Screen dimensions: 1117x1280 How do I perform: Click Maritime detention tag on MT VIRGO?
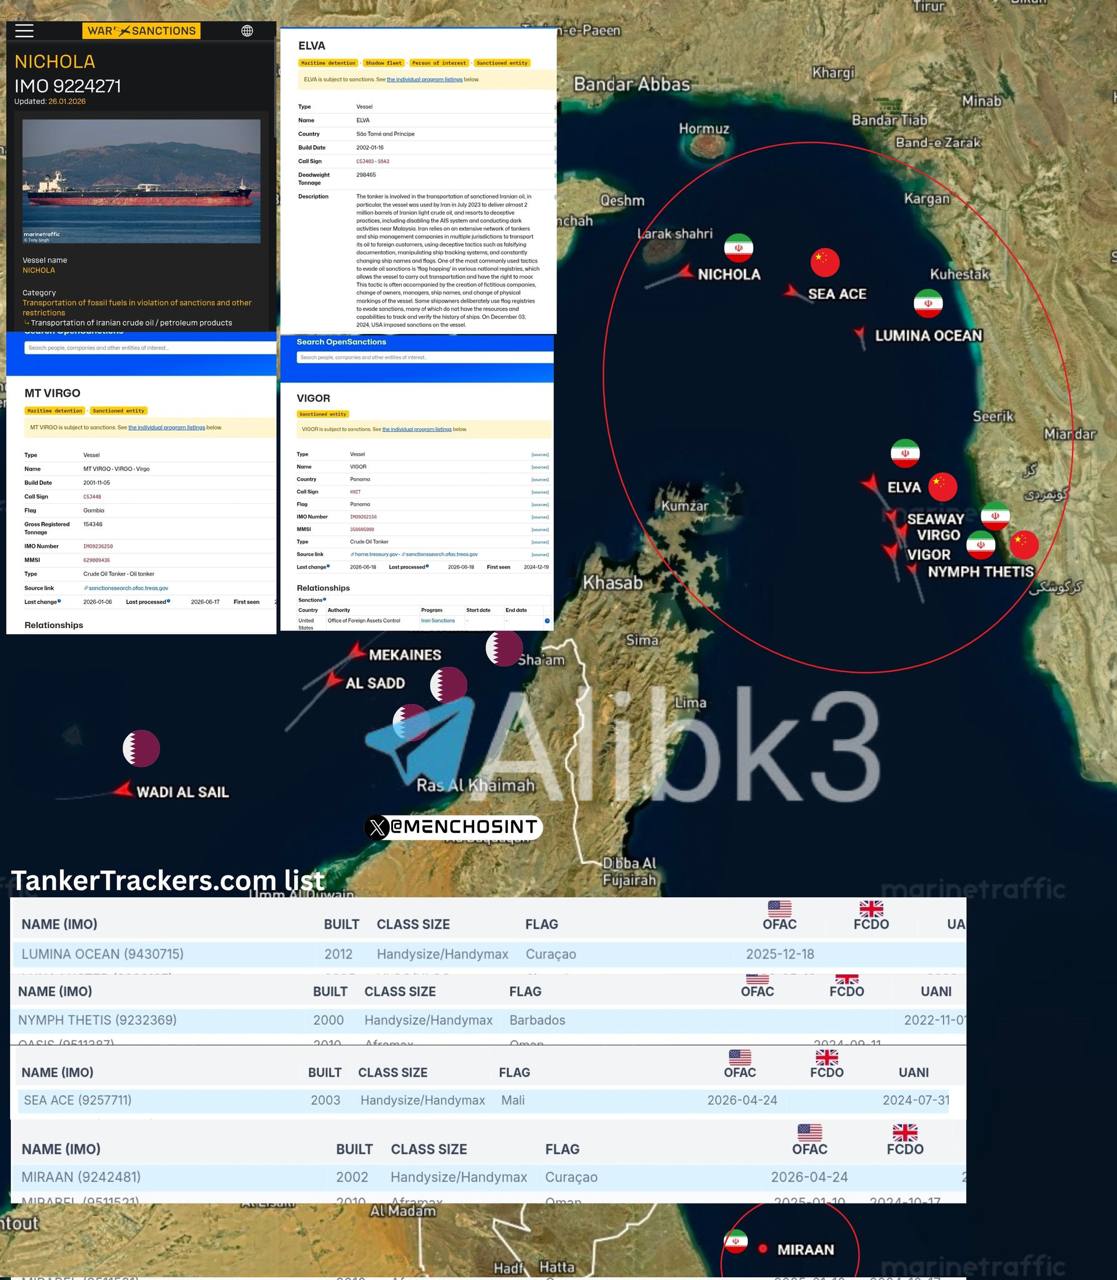click(x=55, y=411)
